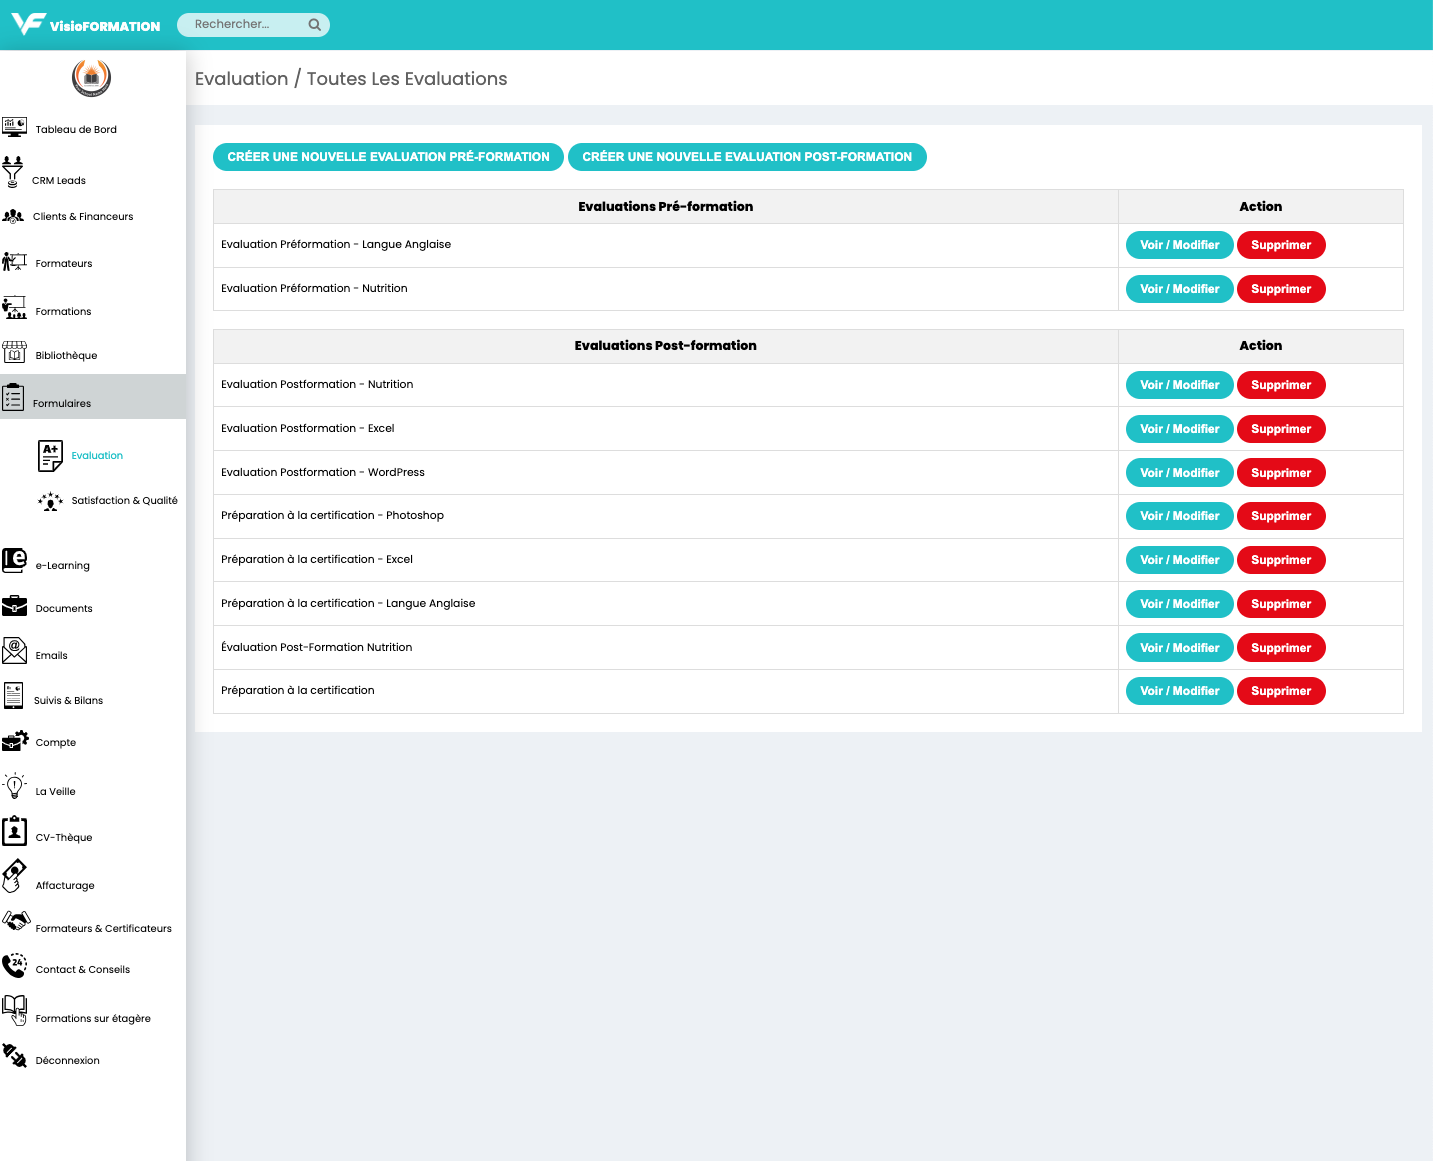1433x1161 pixels.
Task: Voir / Modifier Postformation Excel
Action: point(1180,429)
